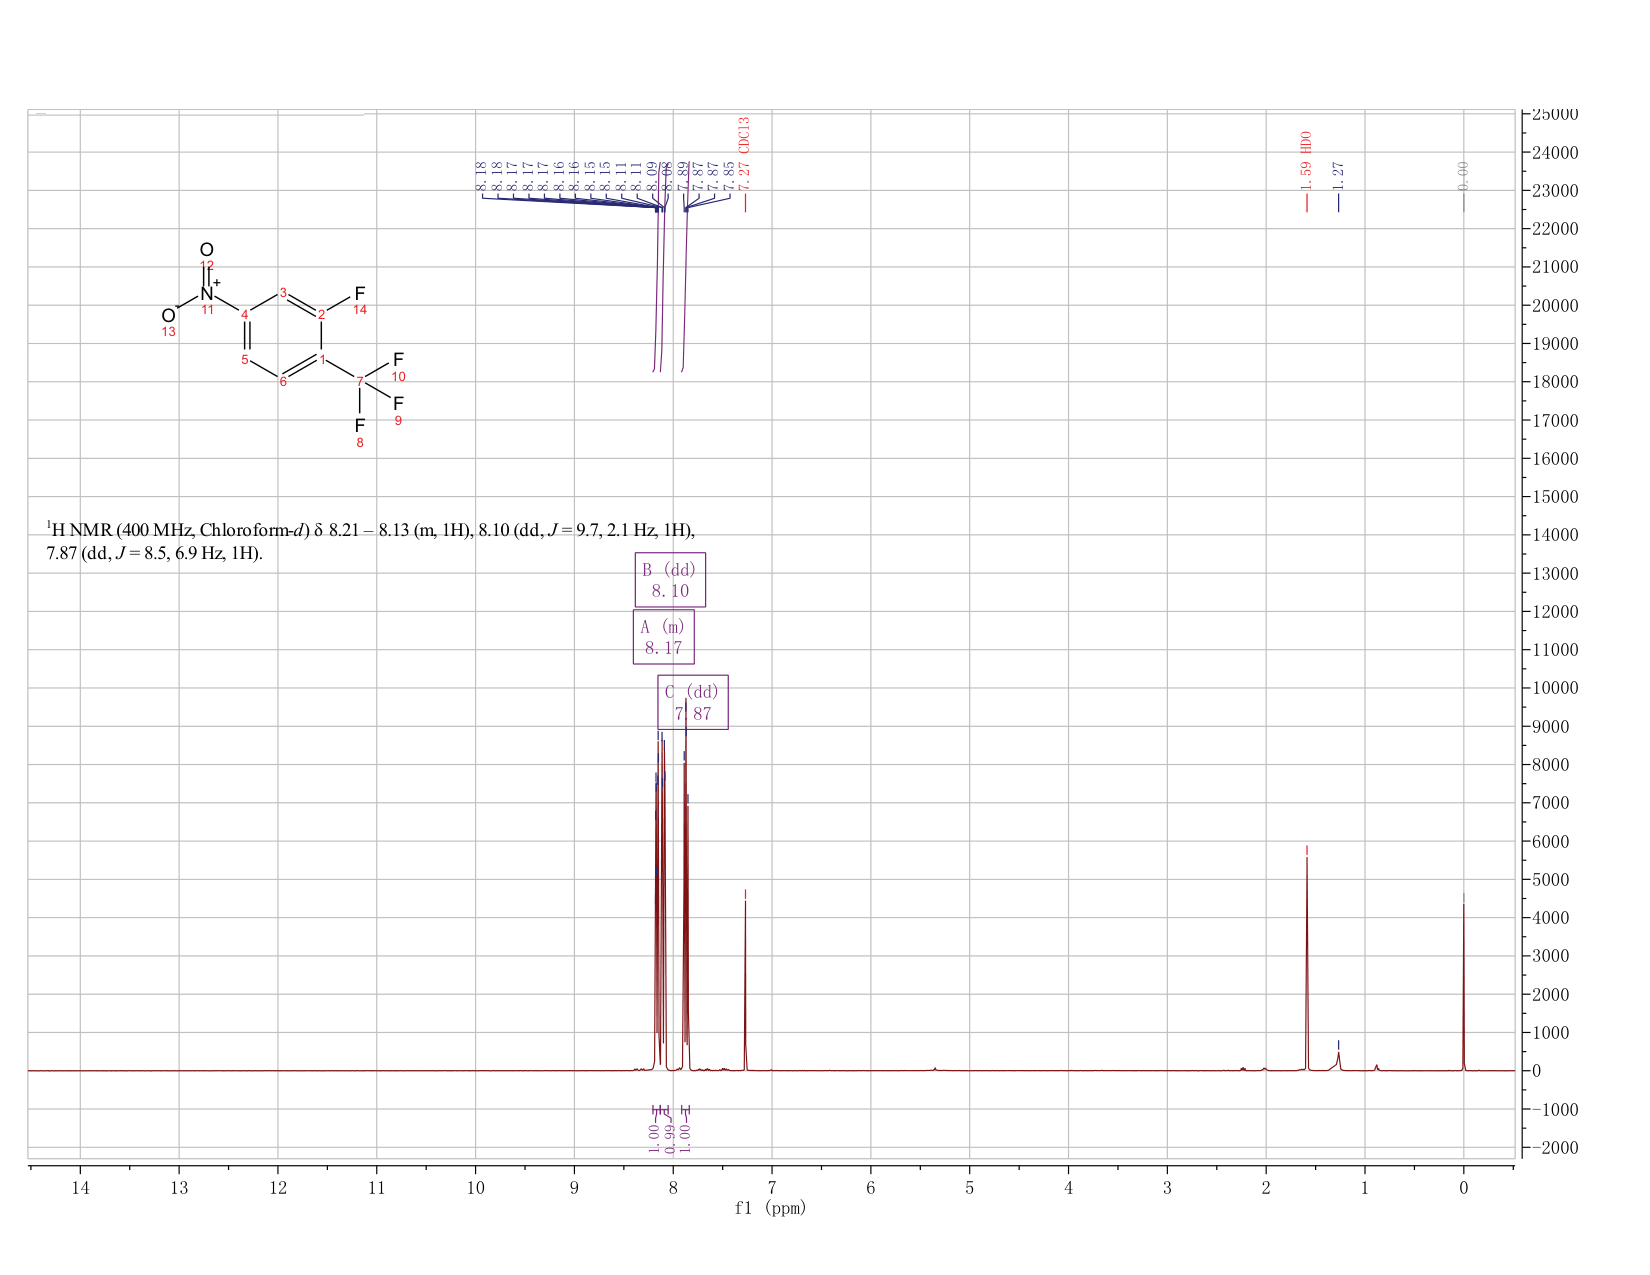Click the F atom labeled 14
The height and width of the screenshot is (1275, 1650).
pos(360,294)
